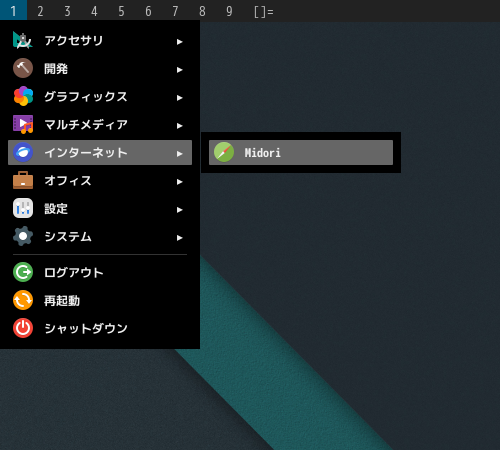
Task: Click the 設定 sliders icon
Action: coord(23,208)
